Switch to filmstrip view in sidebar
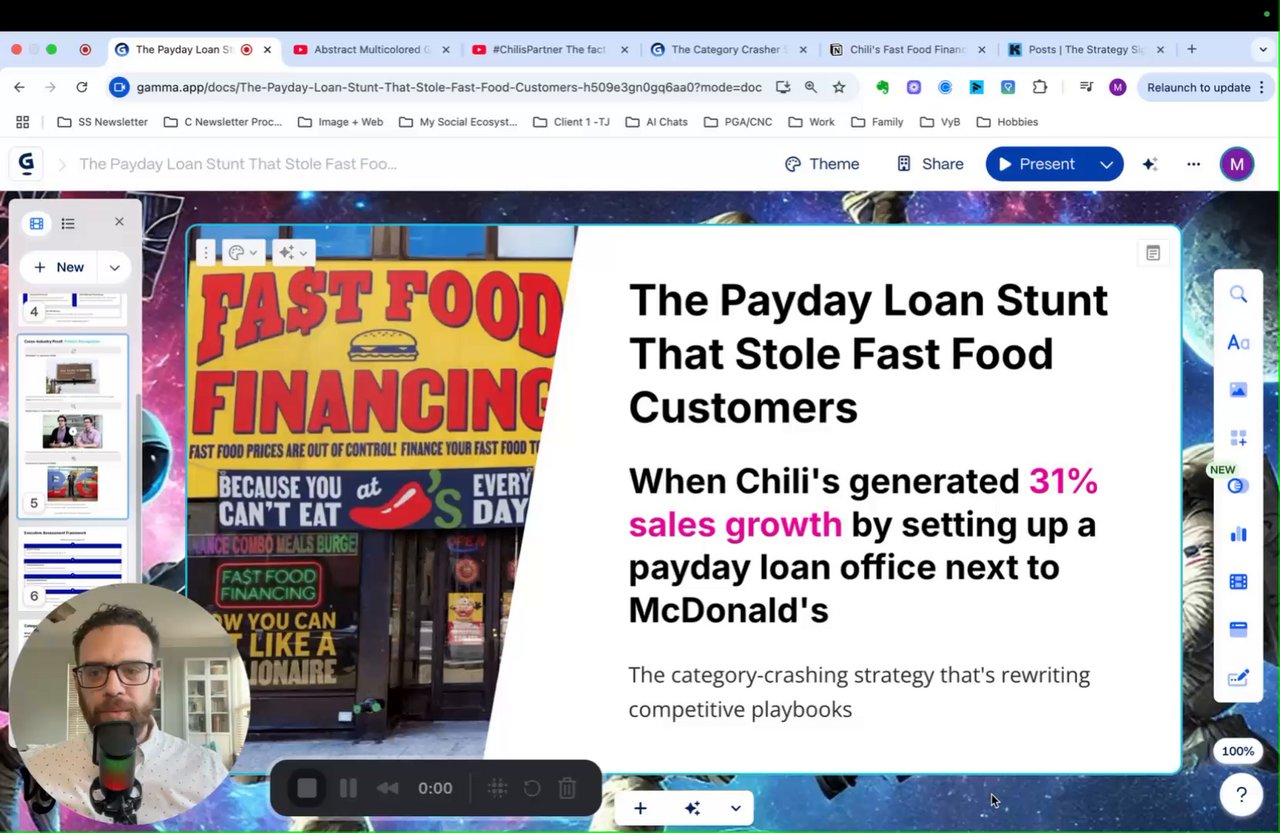The width and height of the screenshot is (1280, 833). pos(37,223)
